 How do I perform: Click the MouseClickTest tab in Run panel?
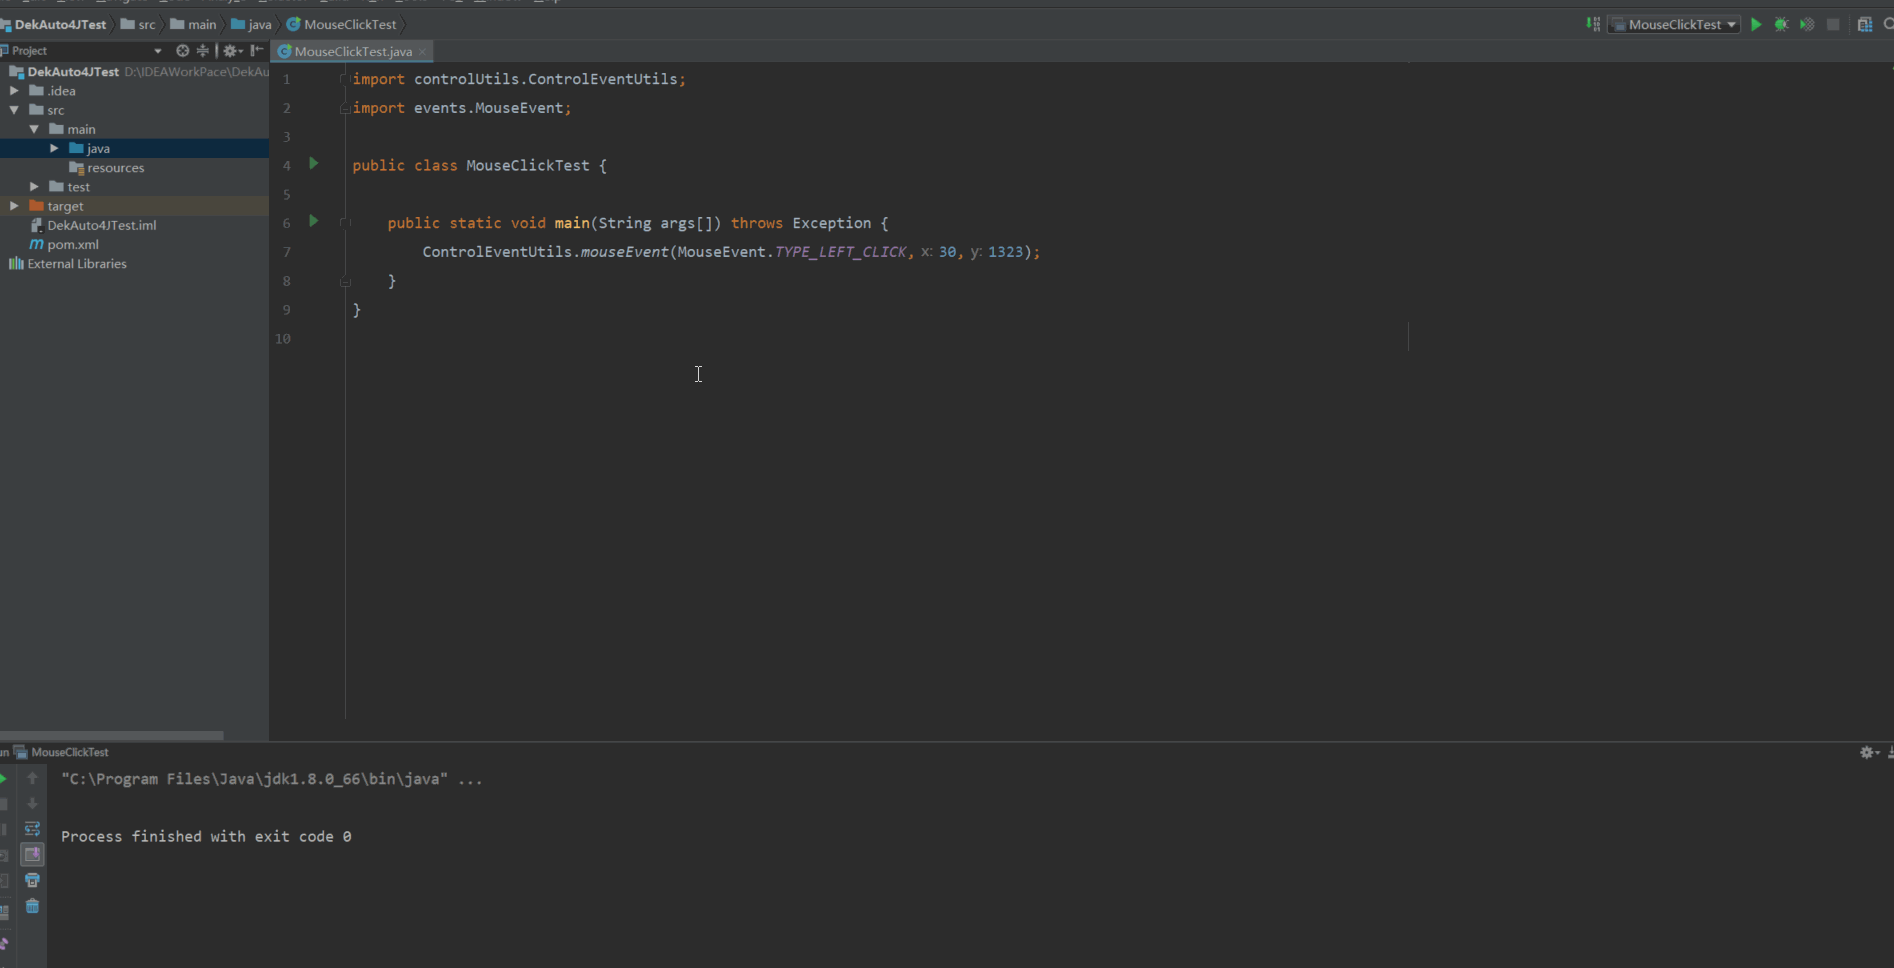[x=69, y=752]
